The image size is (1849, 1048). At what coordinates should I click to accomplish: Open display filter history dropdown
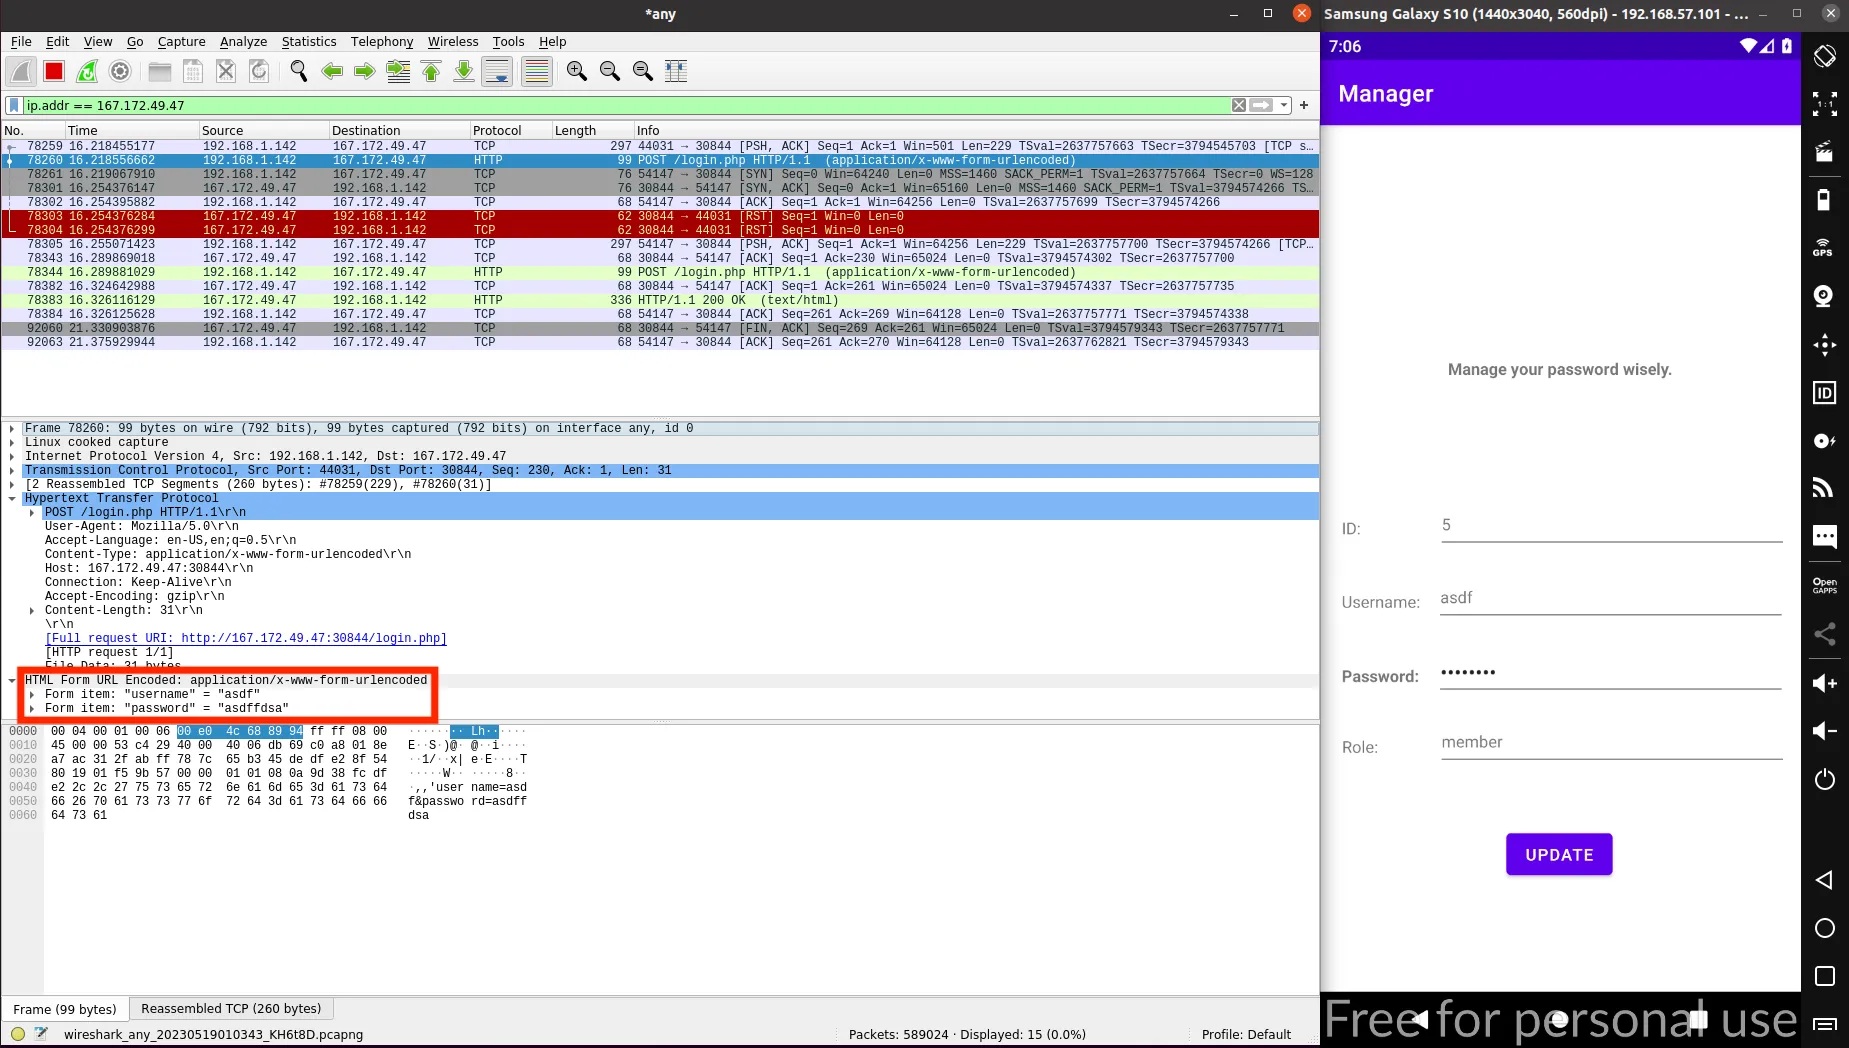(x=1284, y=105)
